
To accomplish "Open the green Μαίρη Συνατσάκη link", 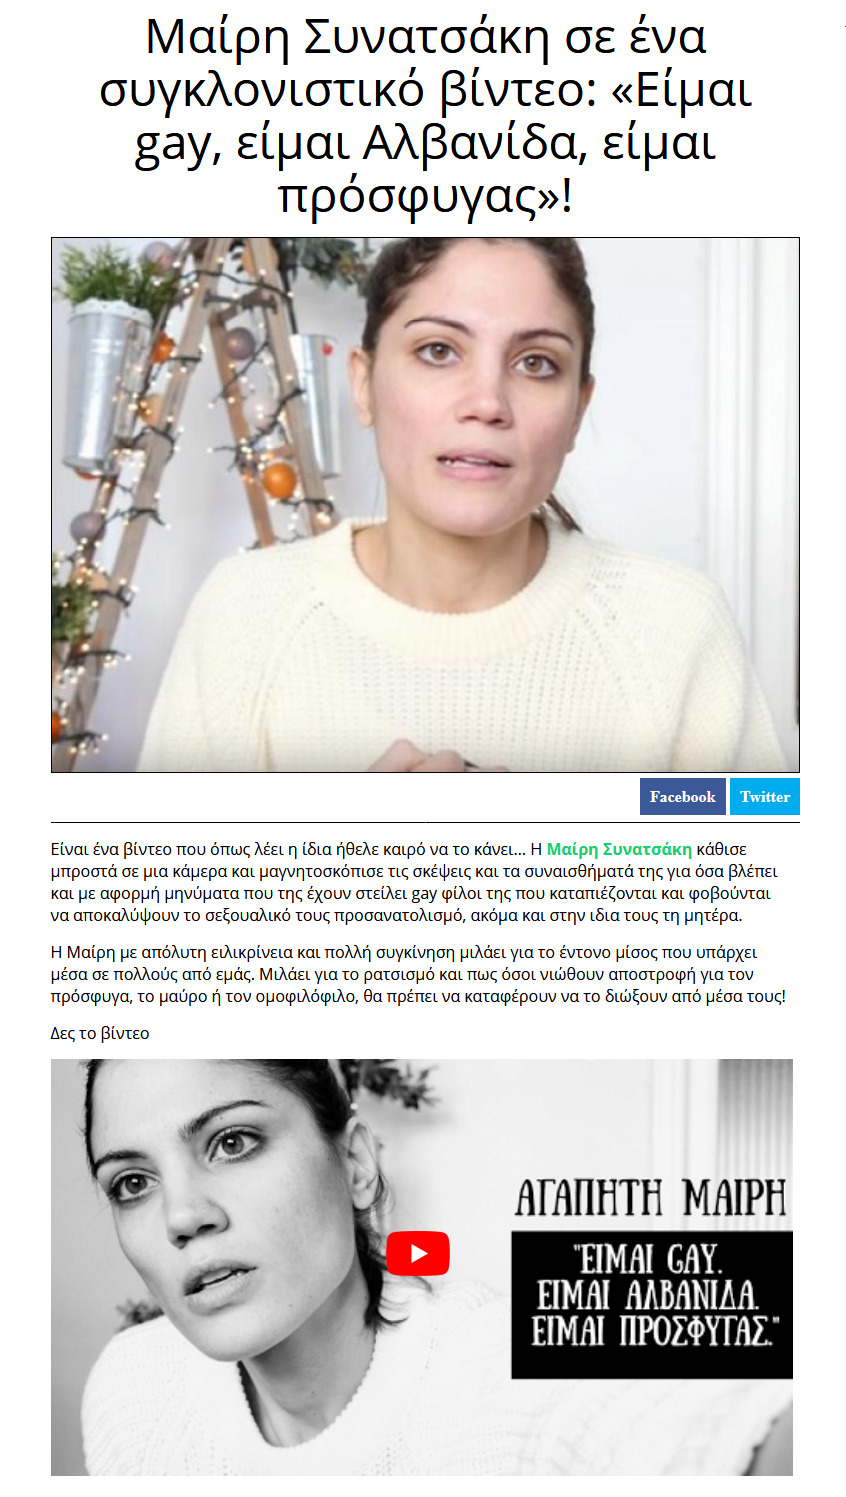I will coord(619,849).
